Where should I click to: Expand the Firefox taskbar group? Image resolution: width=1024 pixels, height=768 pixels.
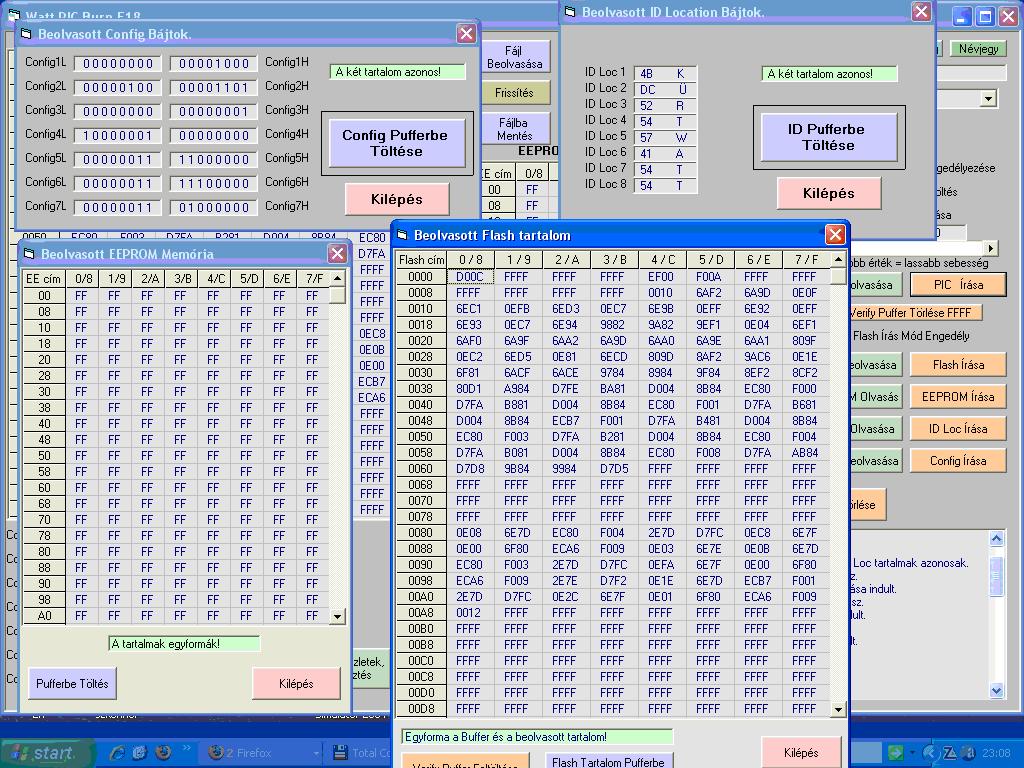coord(316,753)
